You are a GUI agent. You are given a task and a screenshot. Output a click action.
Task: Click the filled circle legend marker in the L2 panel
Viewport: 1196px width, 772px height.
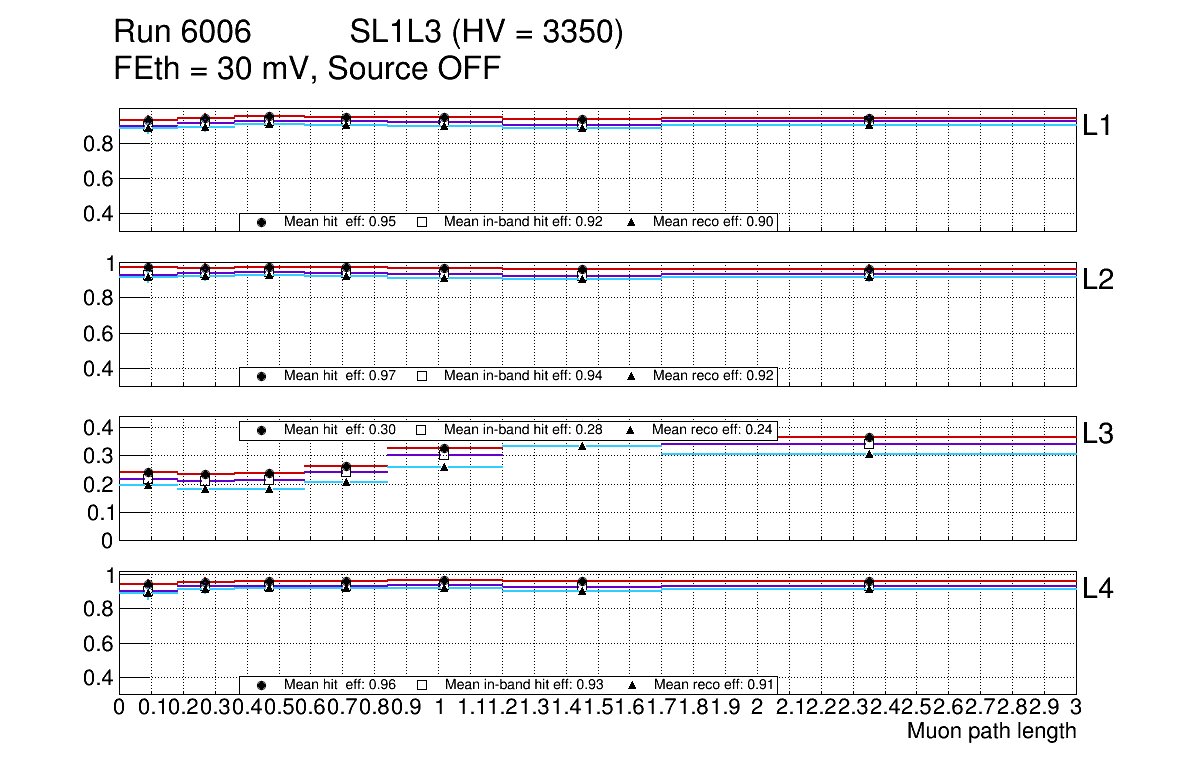[262, 376]
